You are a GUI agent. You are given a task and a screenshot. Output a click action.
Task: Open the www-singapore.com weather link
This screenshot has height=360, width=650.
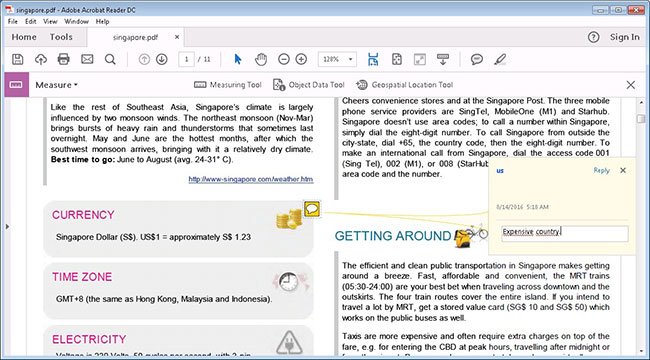[x=251, y=179]
